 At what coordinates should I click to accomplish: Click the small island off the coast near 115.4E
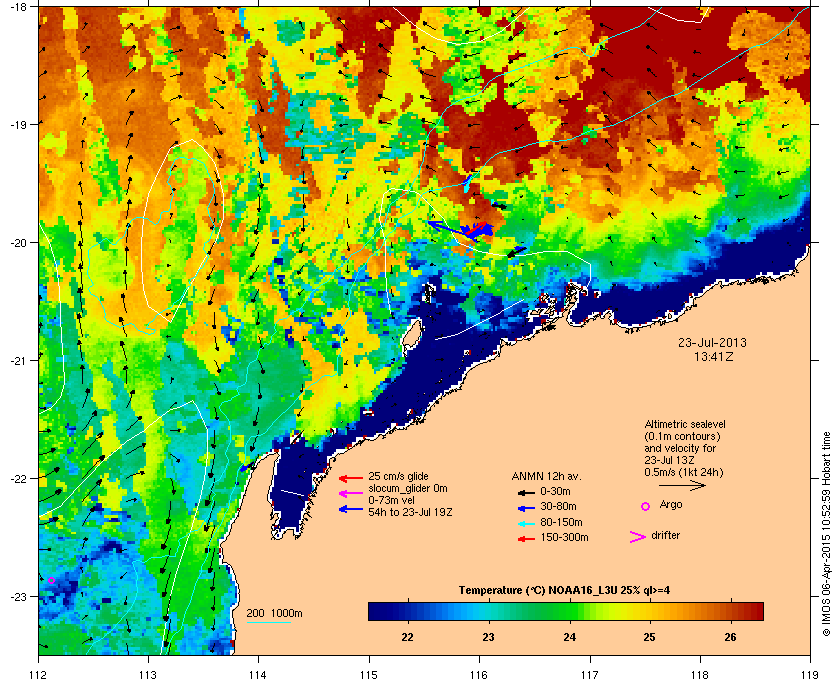412,333
